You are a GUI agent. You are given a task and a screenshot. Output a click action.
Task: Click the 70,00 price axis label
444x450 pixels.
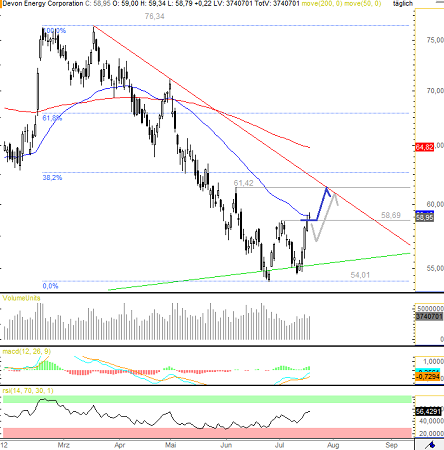[x=435, y=91]
